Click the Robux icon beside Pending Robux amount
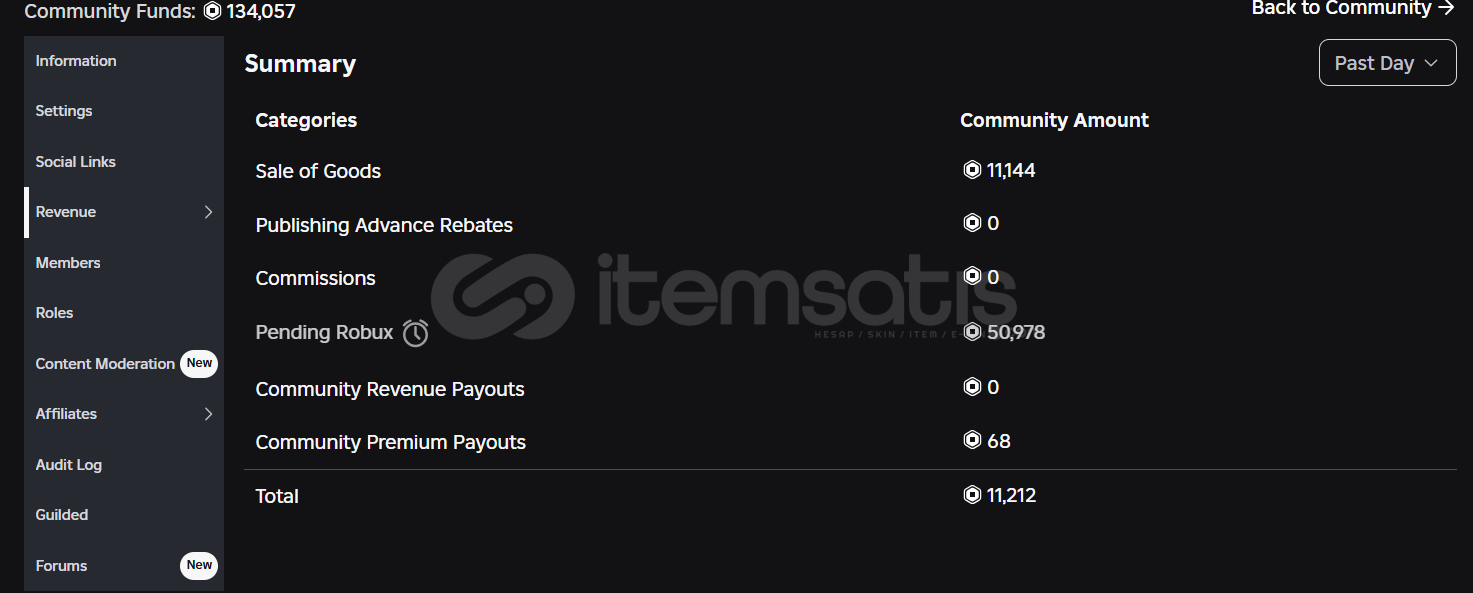This screenshot has height=593, width=1473. click(972, 332)
